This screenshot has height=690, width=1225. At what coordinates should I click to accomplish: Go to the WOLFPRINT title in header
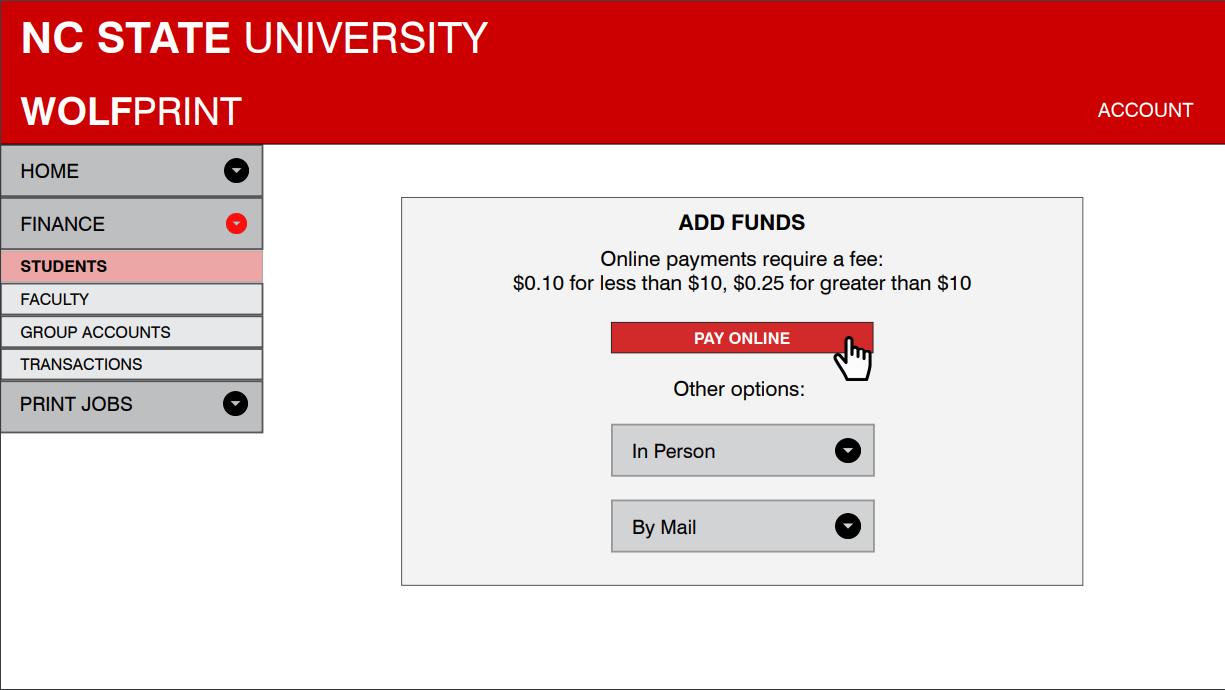pos(131,111)
